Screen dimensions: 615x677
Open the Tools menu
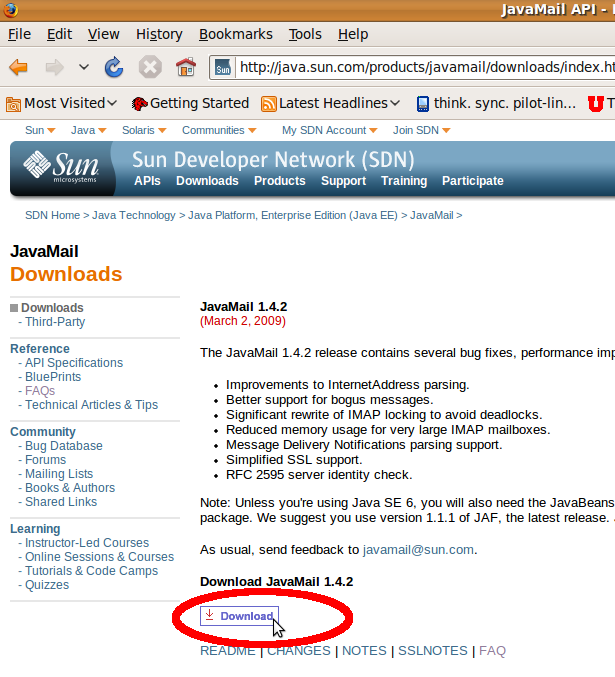305,34
